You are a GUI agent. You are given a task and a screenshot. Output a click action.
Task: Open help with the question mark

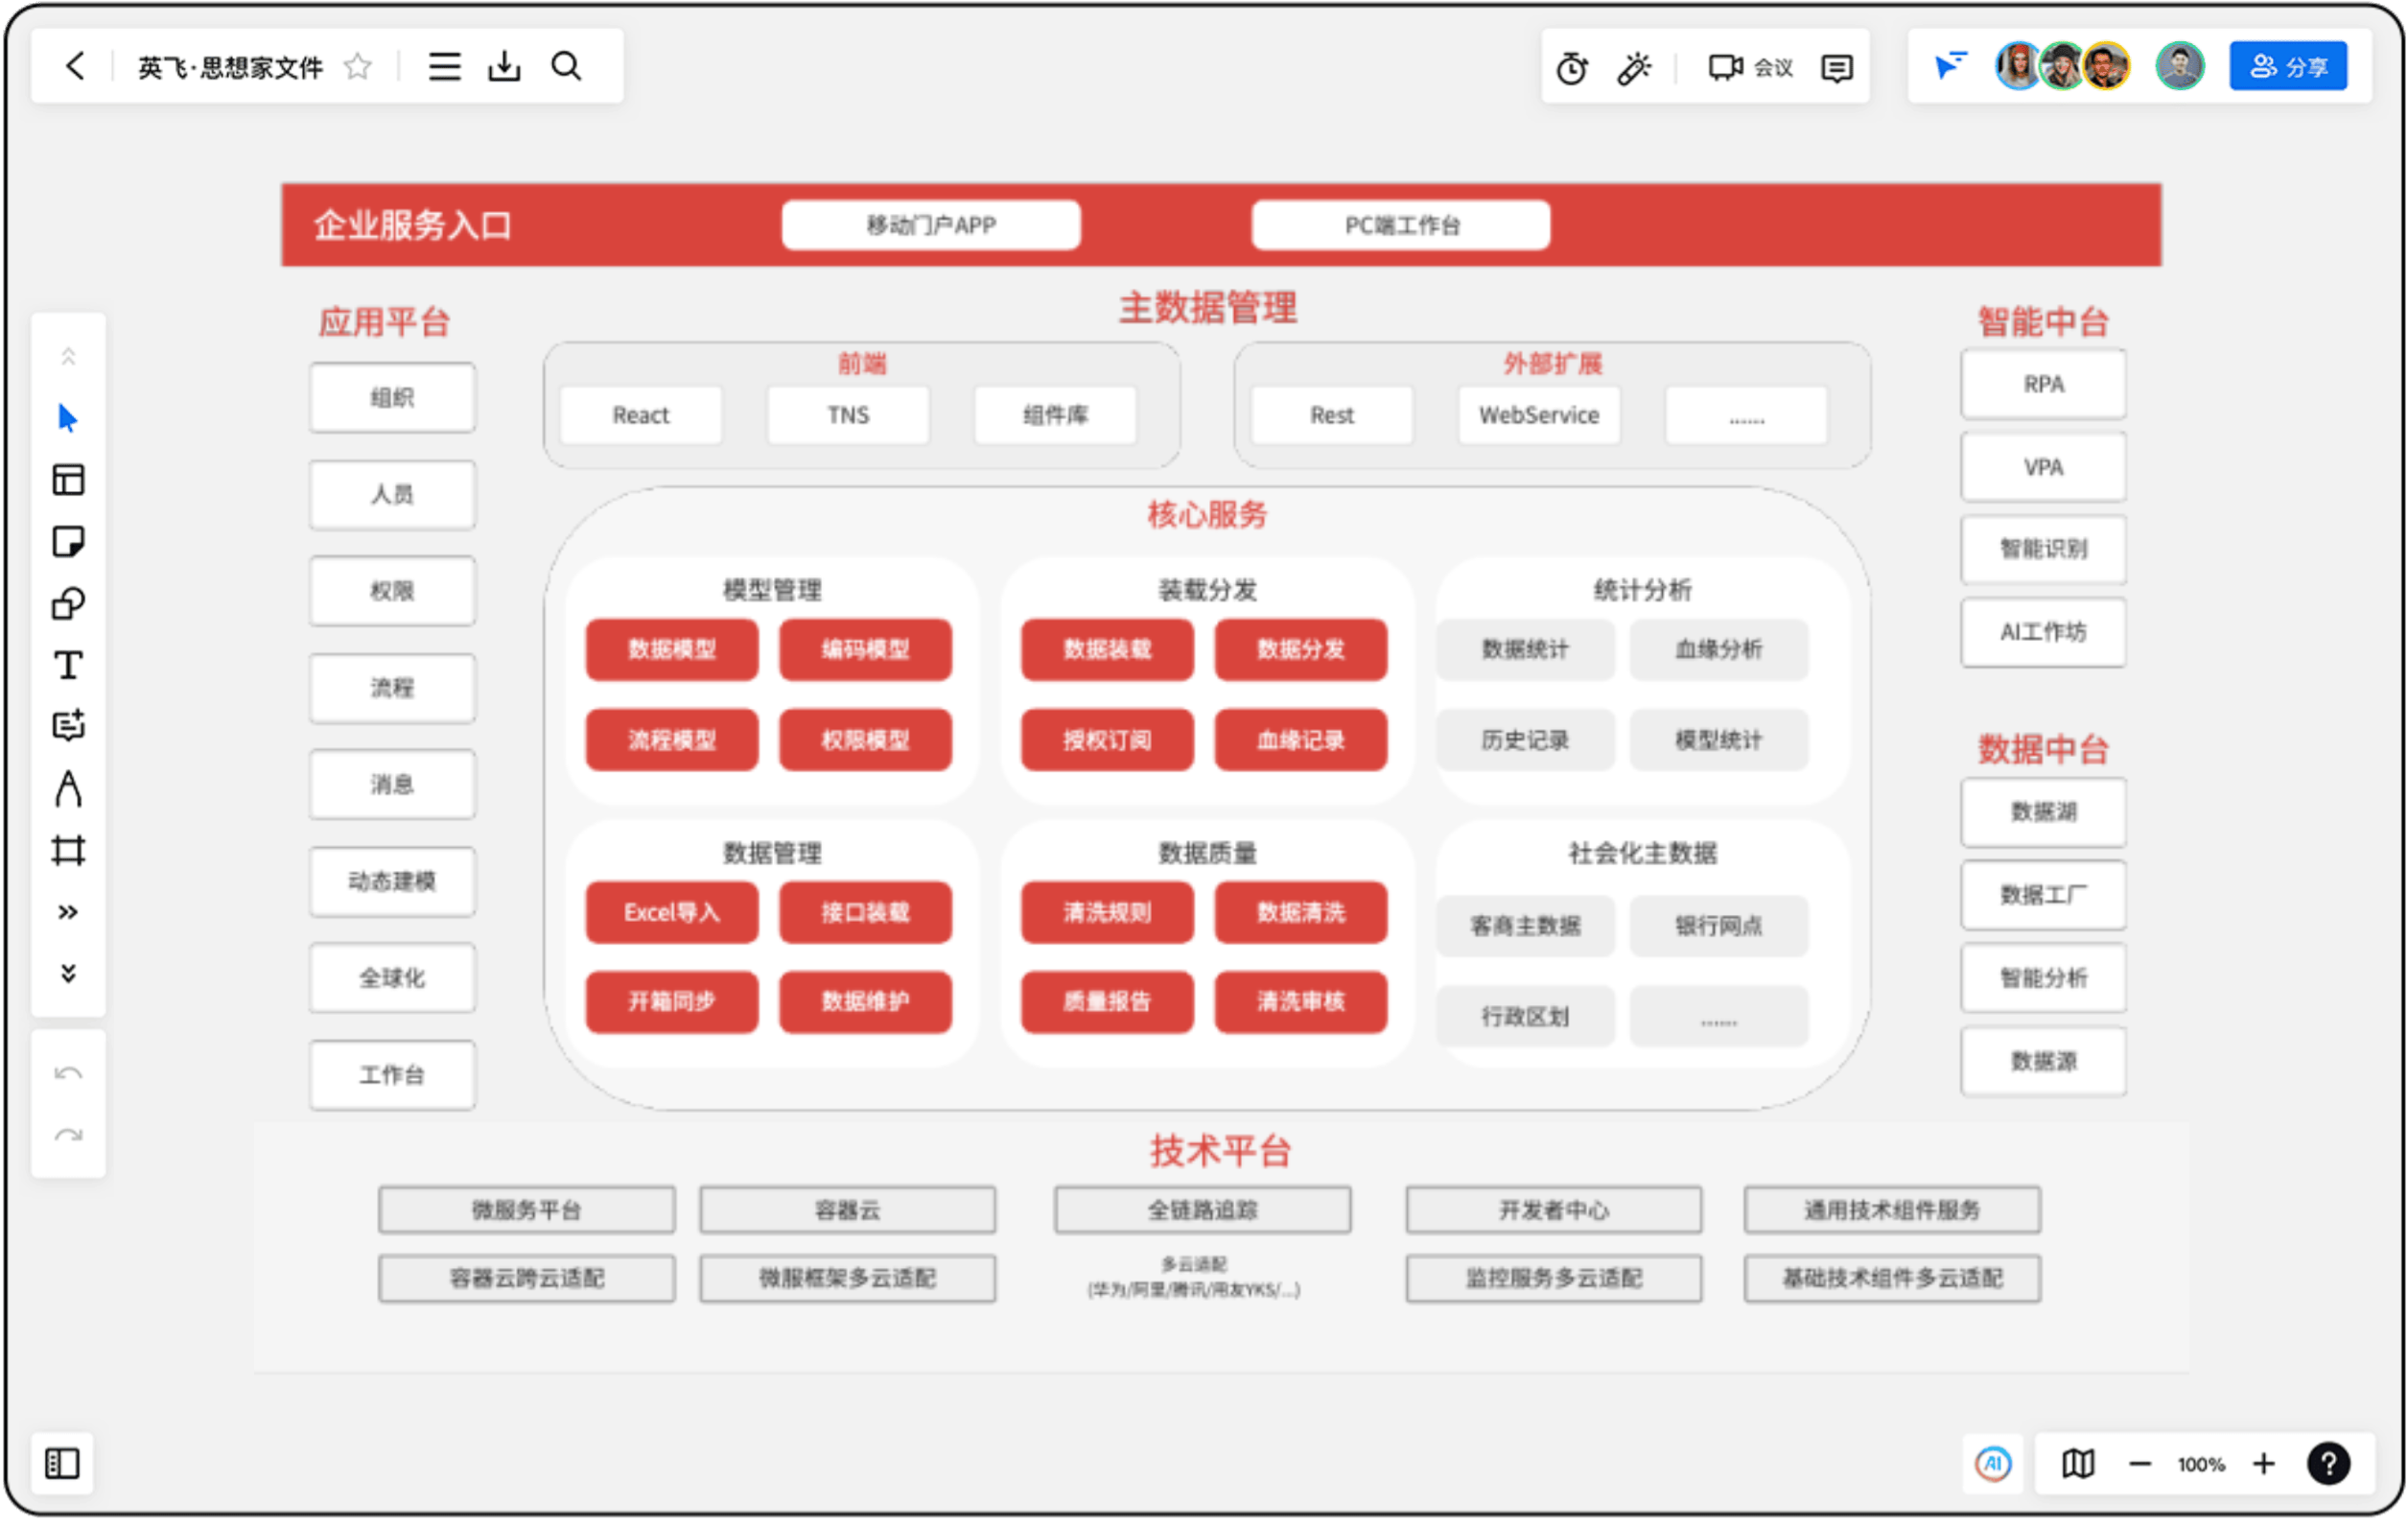[x=2329, y=1464]
